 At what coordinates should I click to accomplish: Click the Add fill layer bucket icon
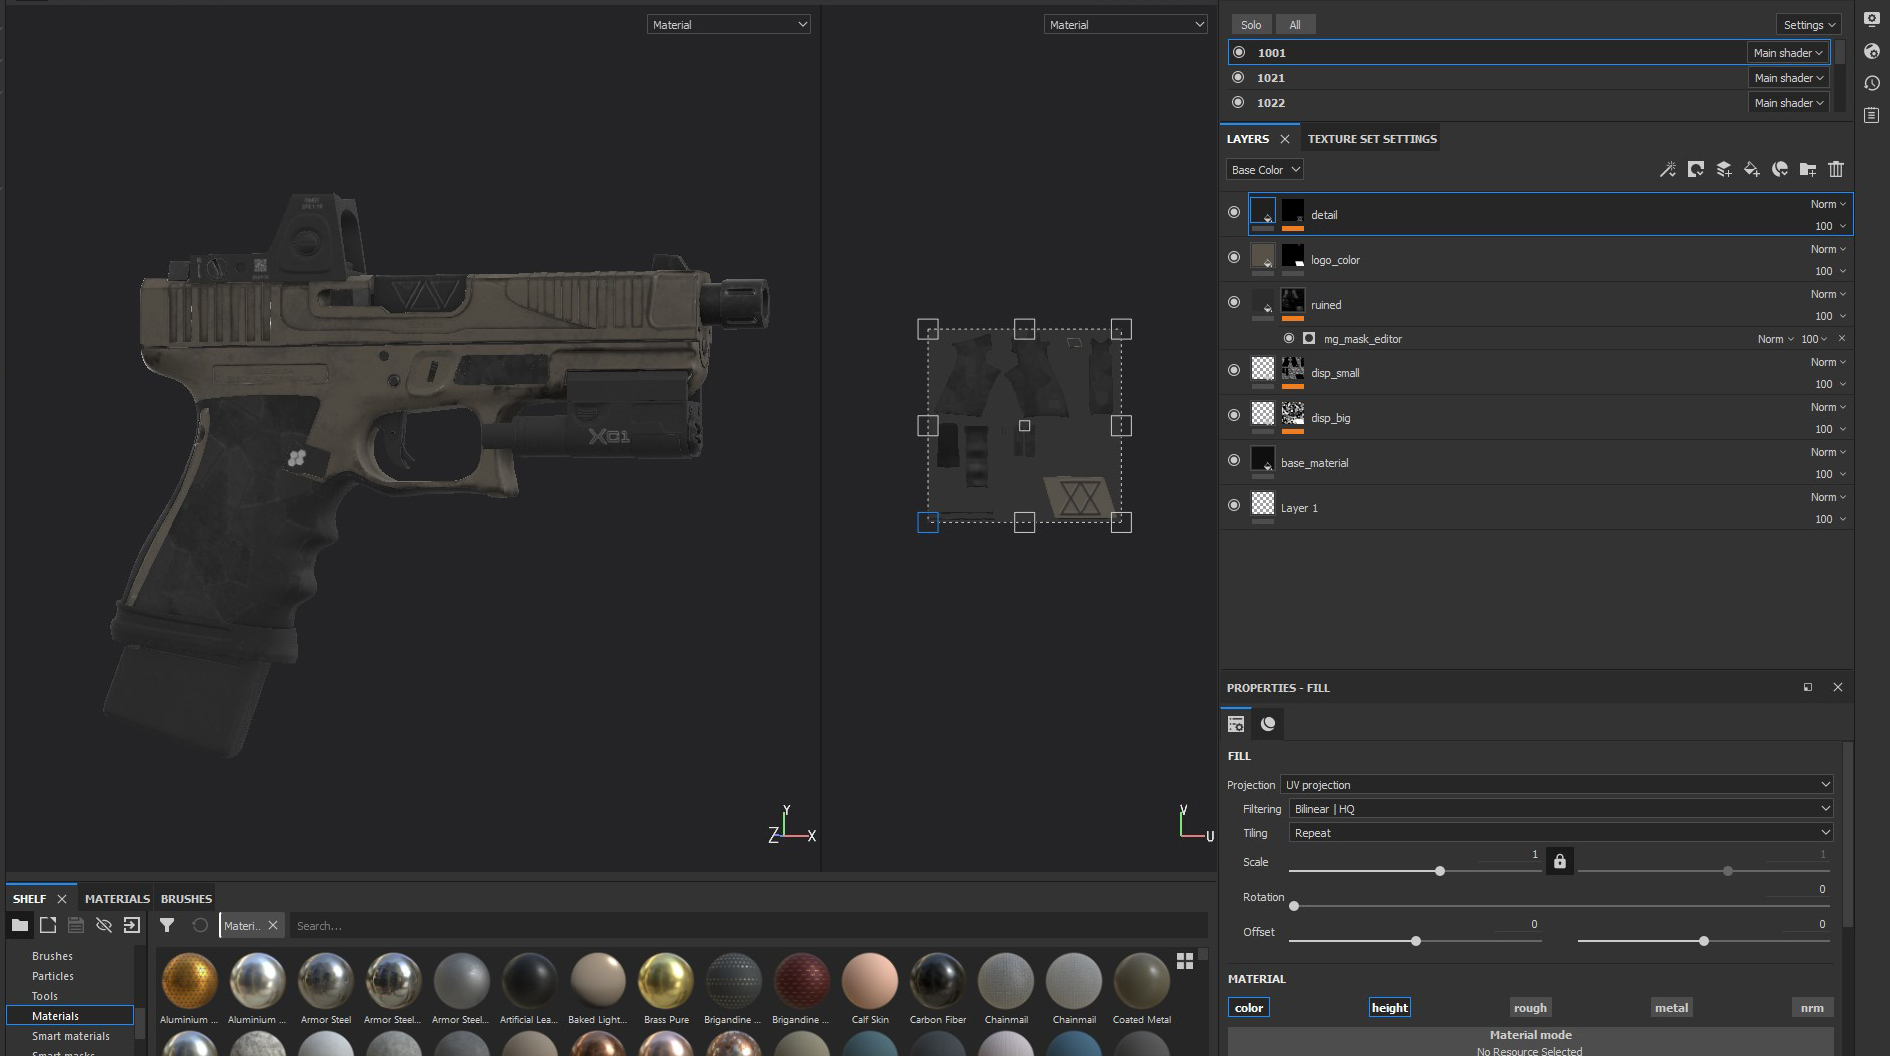1751,170
